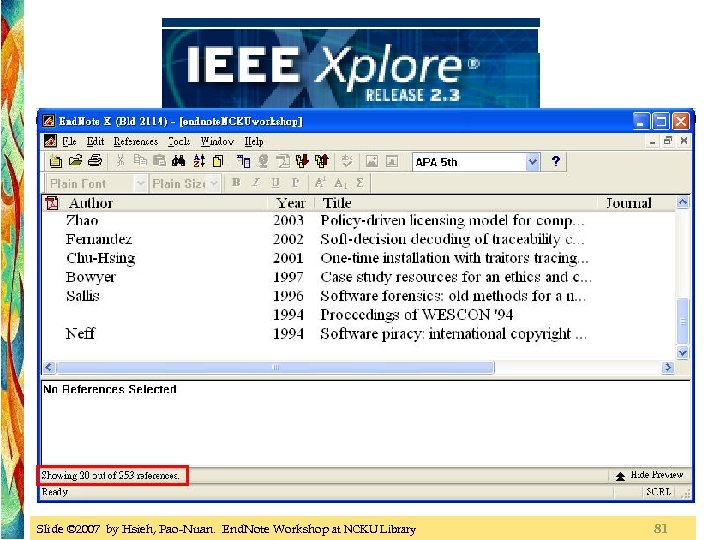
Task: Open the Tools menu
Action: coord(179,141)
